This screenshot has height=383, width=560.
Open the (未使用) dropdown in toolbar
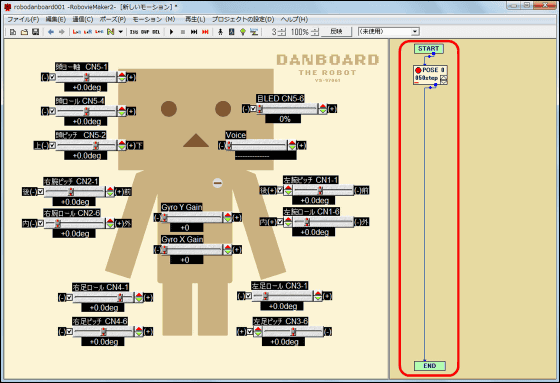coord(388,31)
